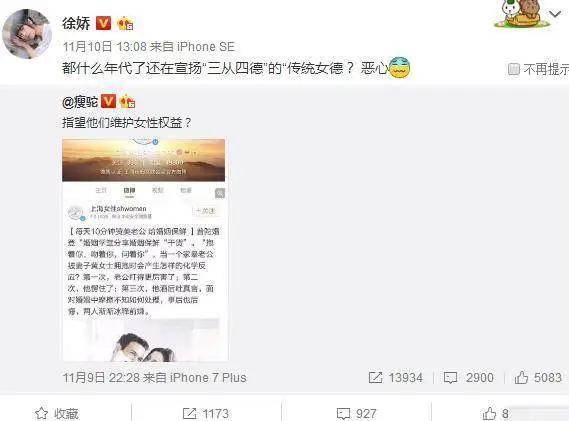Open the @瘦驼 user mention
This screenshot has height=421, width=569.
coord(80,102)
